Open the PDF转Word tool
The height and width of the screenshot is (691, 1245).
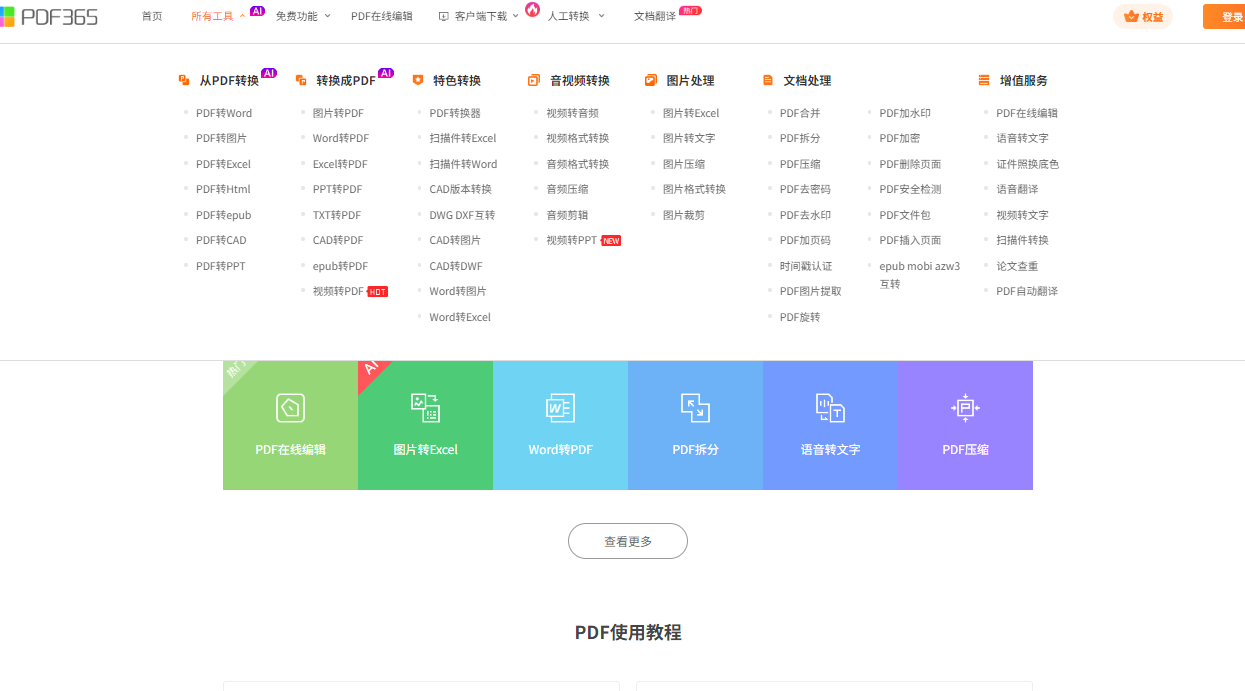point(224,113)
